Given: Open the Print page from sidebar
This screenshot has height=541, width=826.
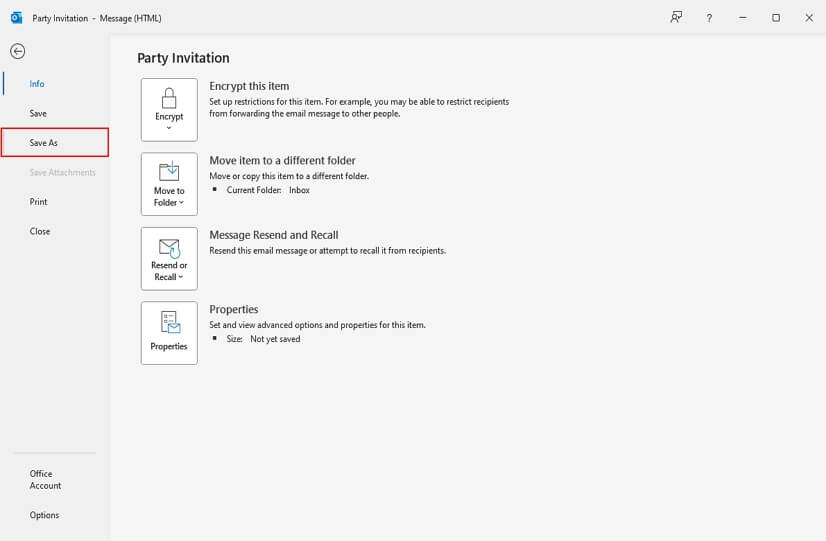Looking at the screenshot, I should coord(39,202).
